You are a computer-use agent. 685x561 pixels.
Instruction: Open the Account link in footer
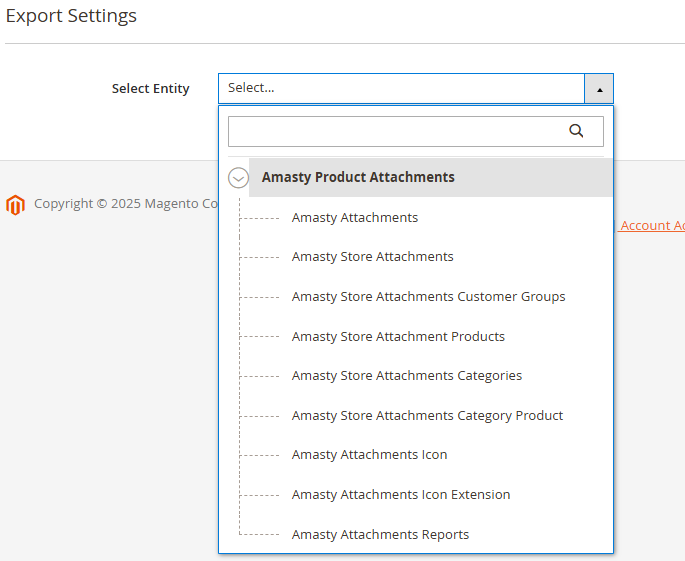click(651, 225)
